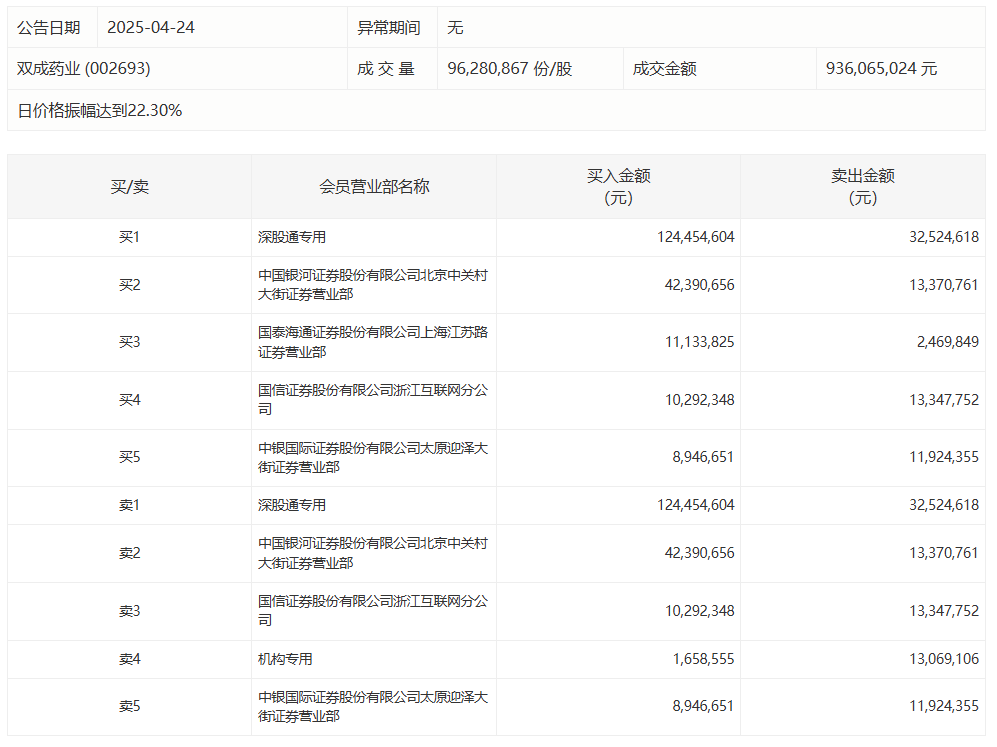Image resolution: width=997 pixels, height=747 pixels.
Task: Click the 异常期间 label cell
Action: (389, 27)
